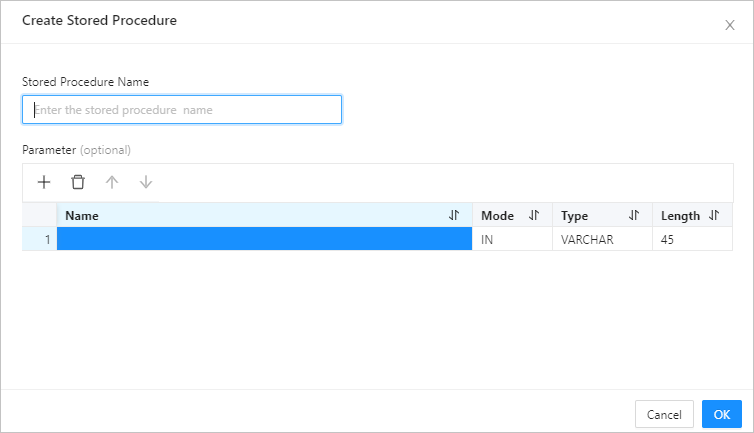Select row number 1 in the parameter table

point(40,239)
